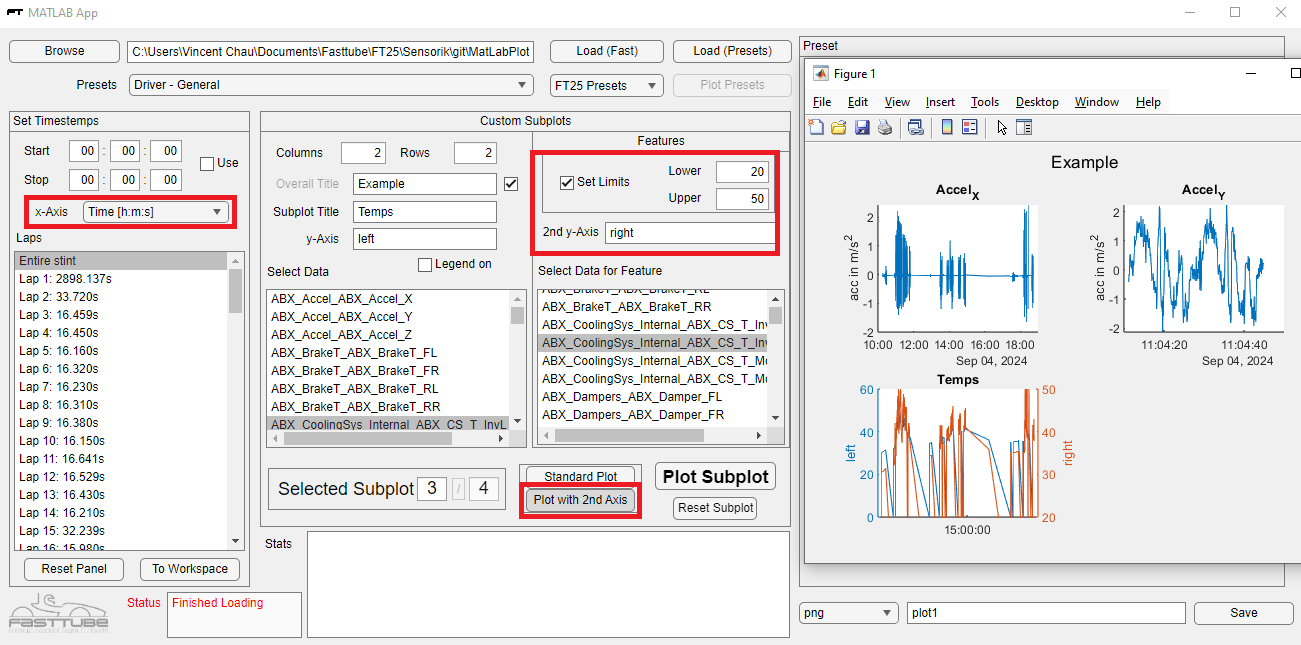1301x645 pixels.
Task: Print the figure using the printer icon
Action: coord(886,127)
